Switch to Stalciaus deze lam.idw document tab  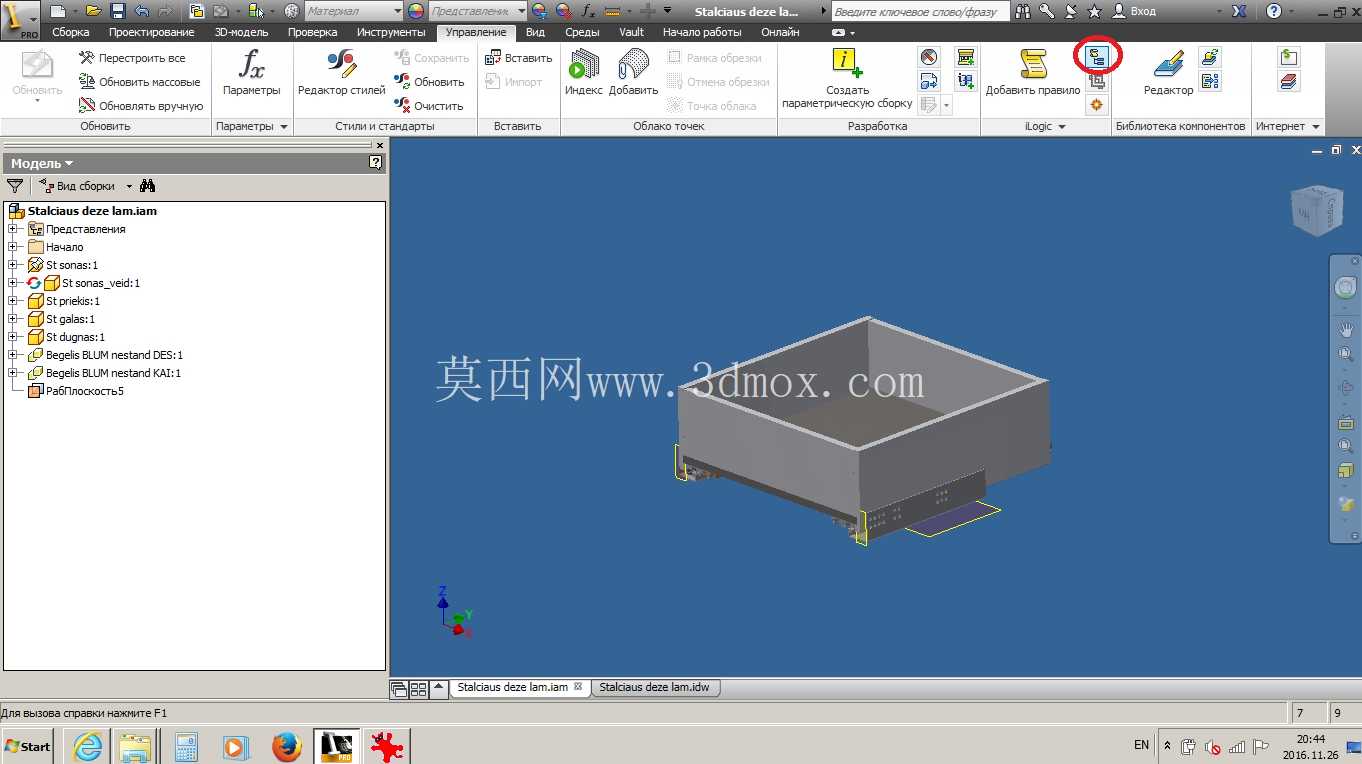tap(656, 688)
